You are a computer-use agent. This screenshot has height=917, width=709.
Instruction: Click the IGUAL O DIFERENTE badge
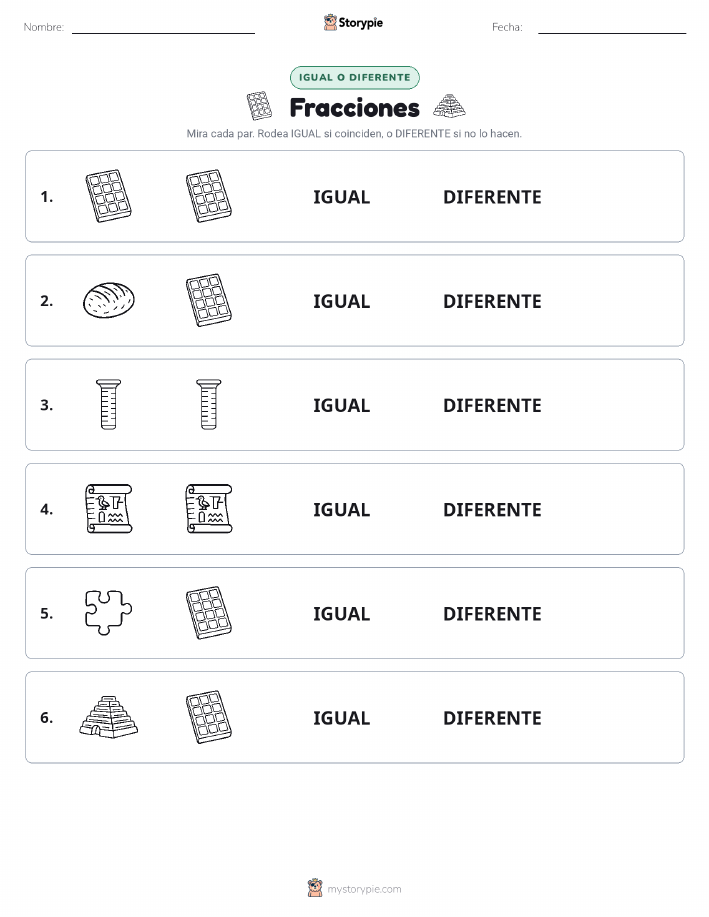tap(354, 77)
